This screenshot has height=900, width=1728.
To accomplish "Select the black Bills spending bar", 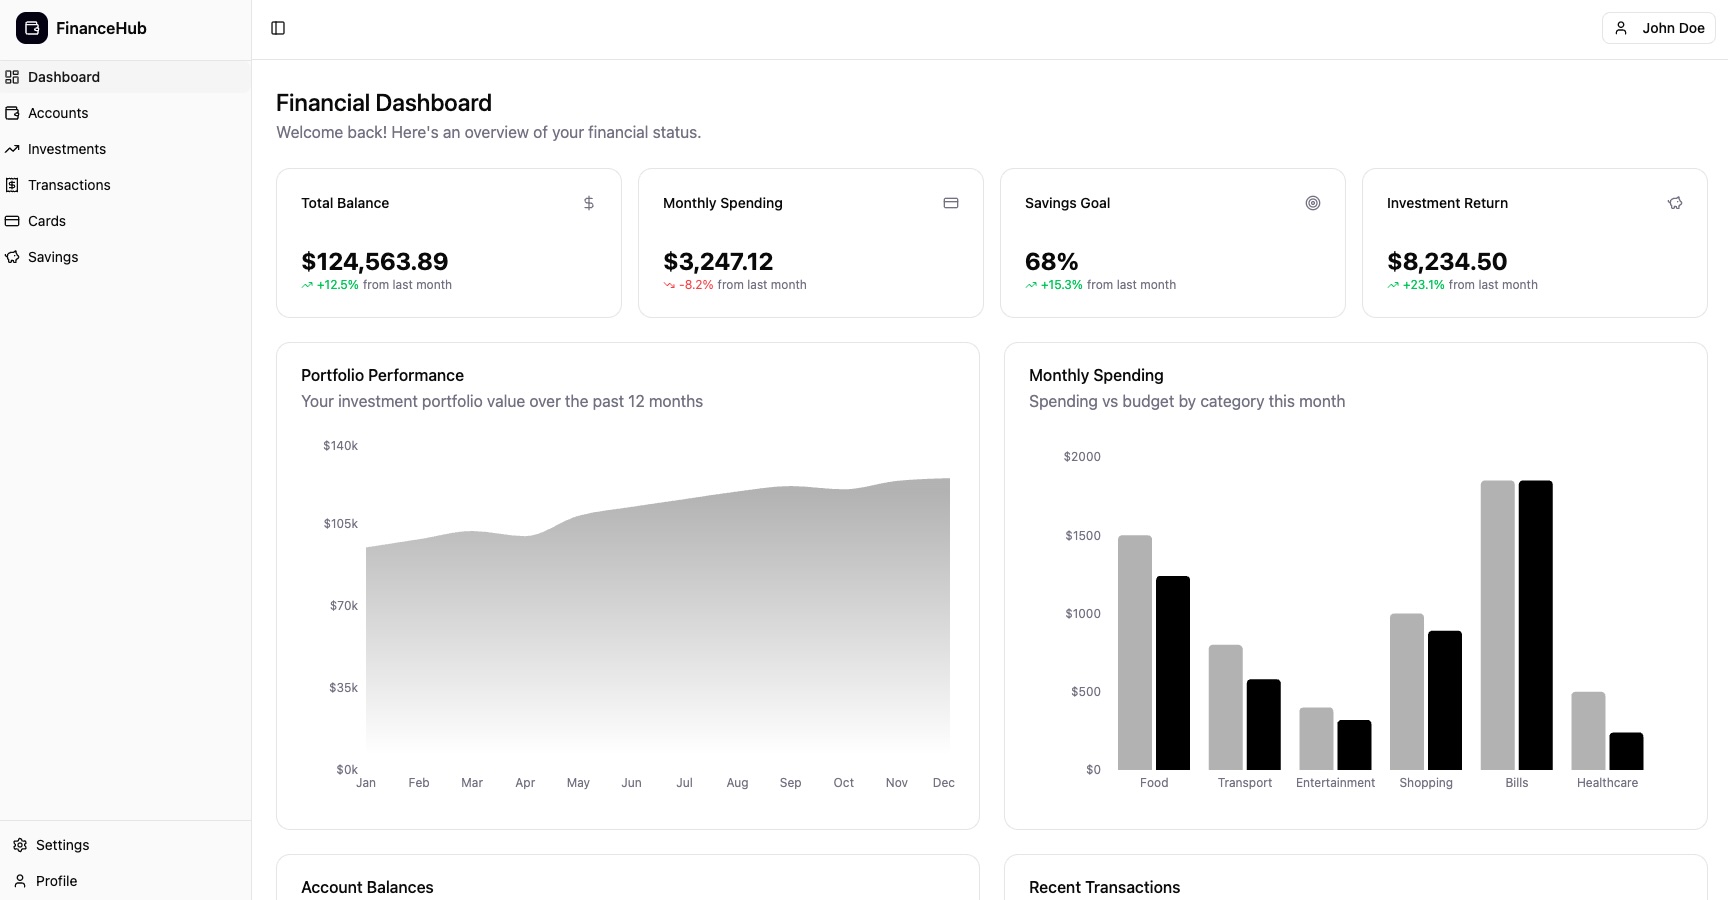I will click(x=1535, y=625).
